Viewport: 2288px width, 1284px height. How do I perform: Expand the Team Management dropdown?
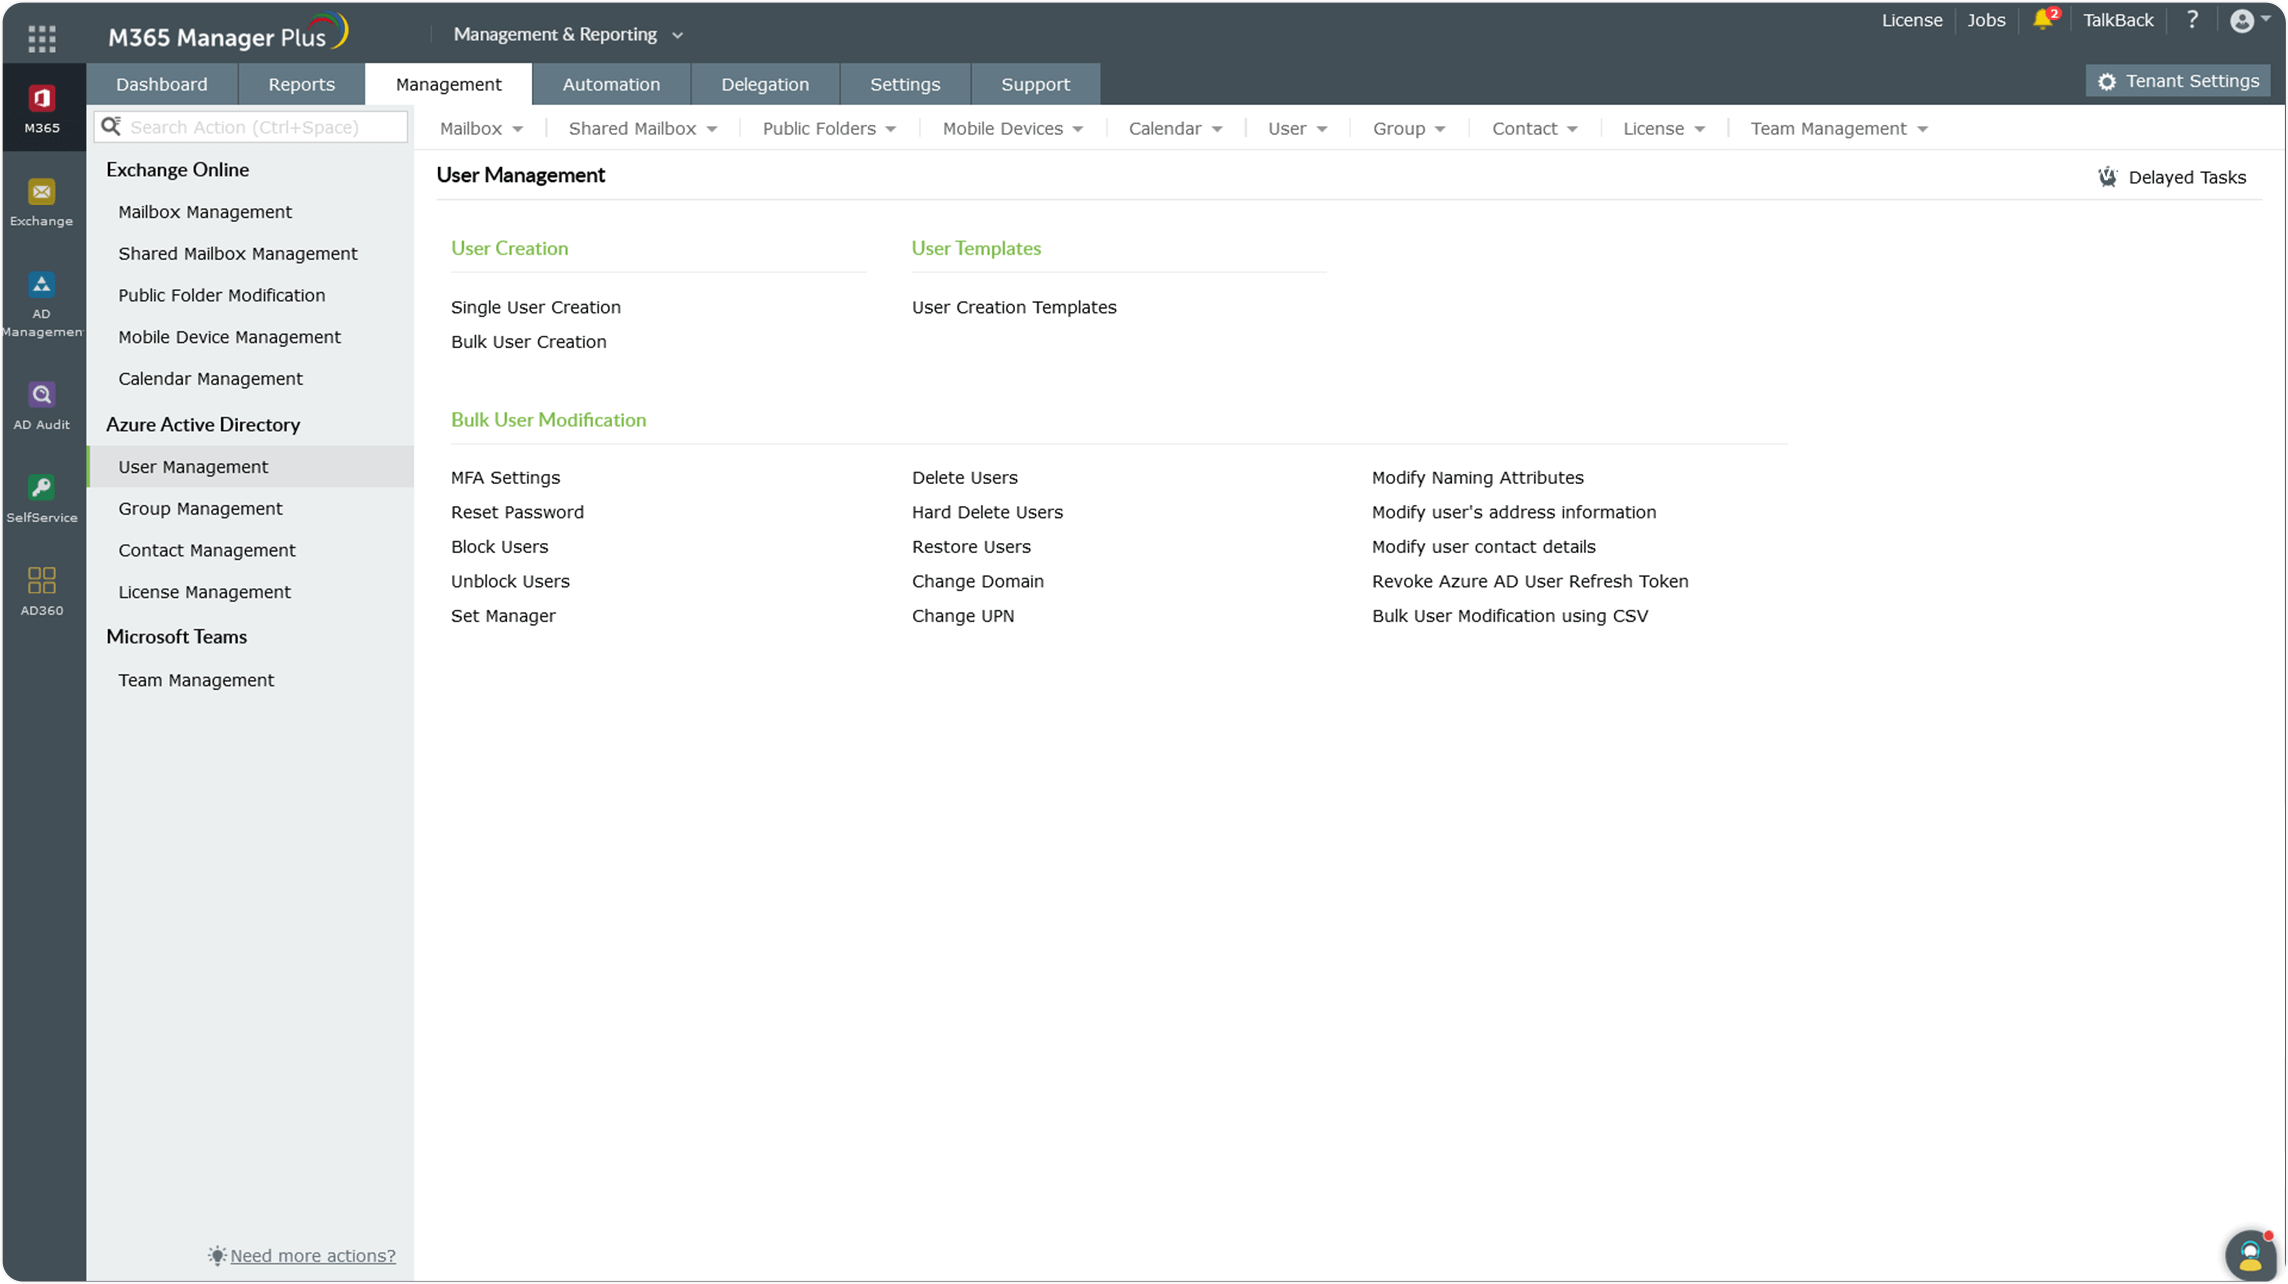tap(1837, 128)
